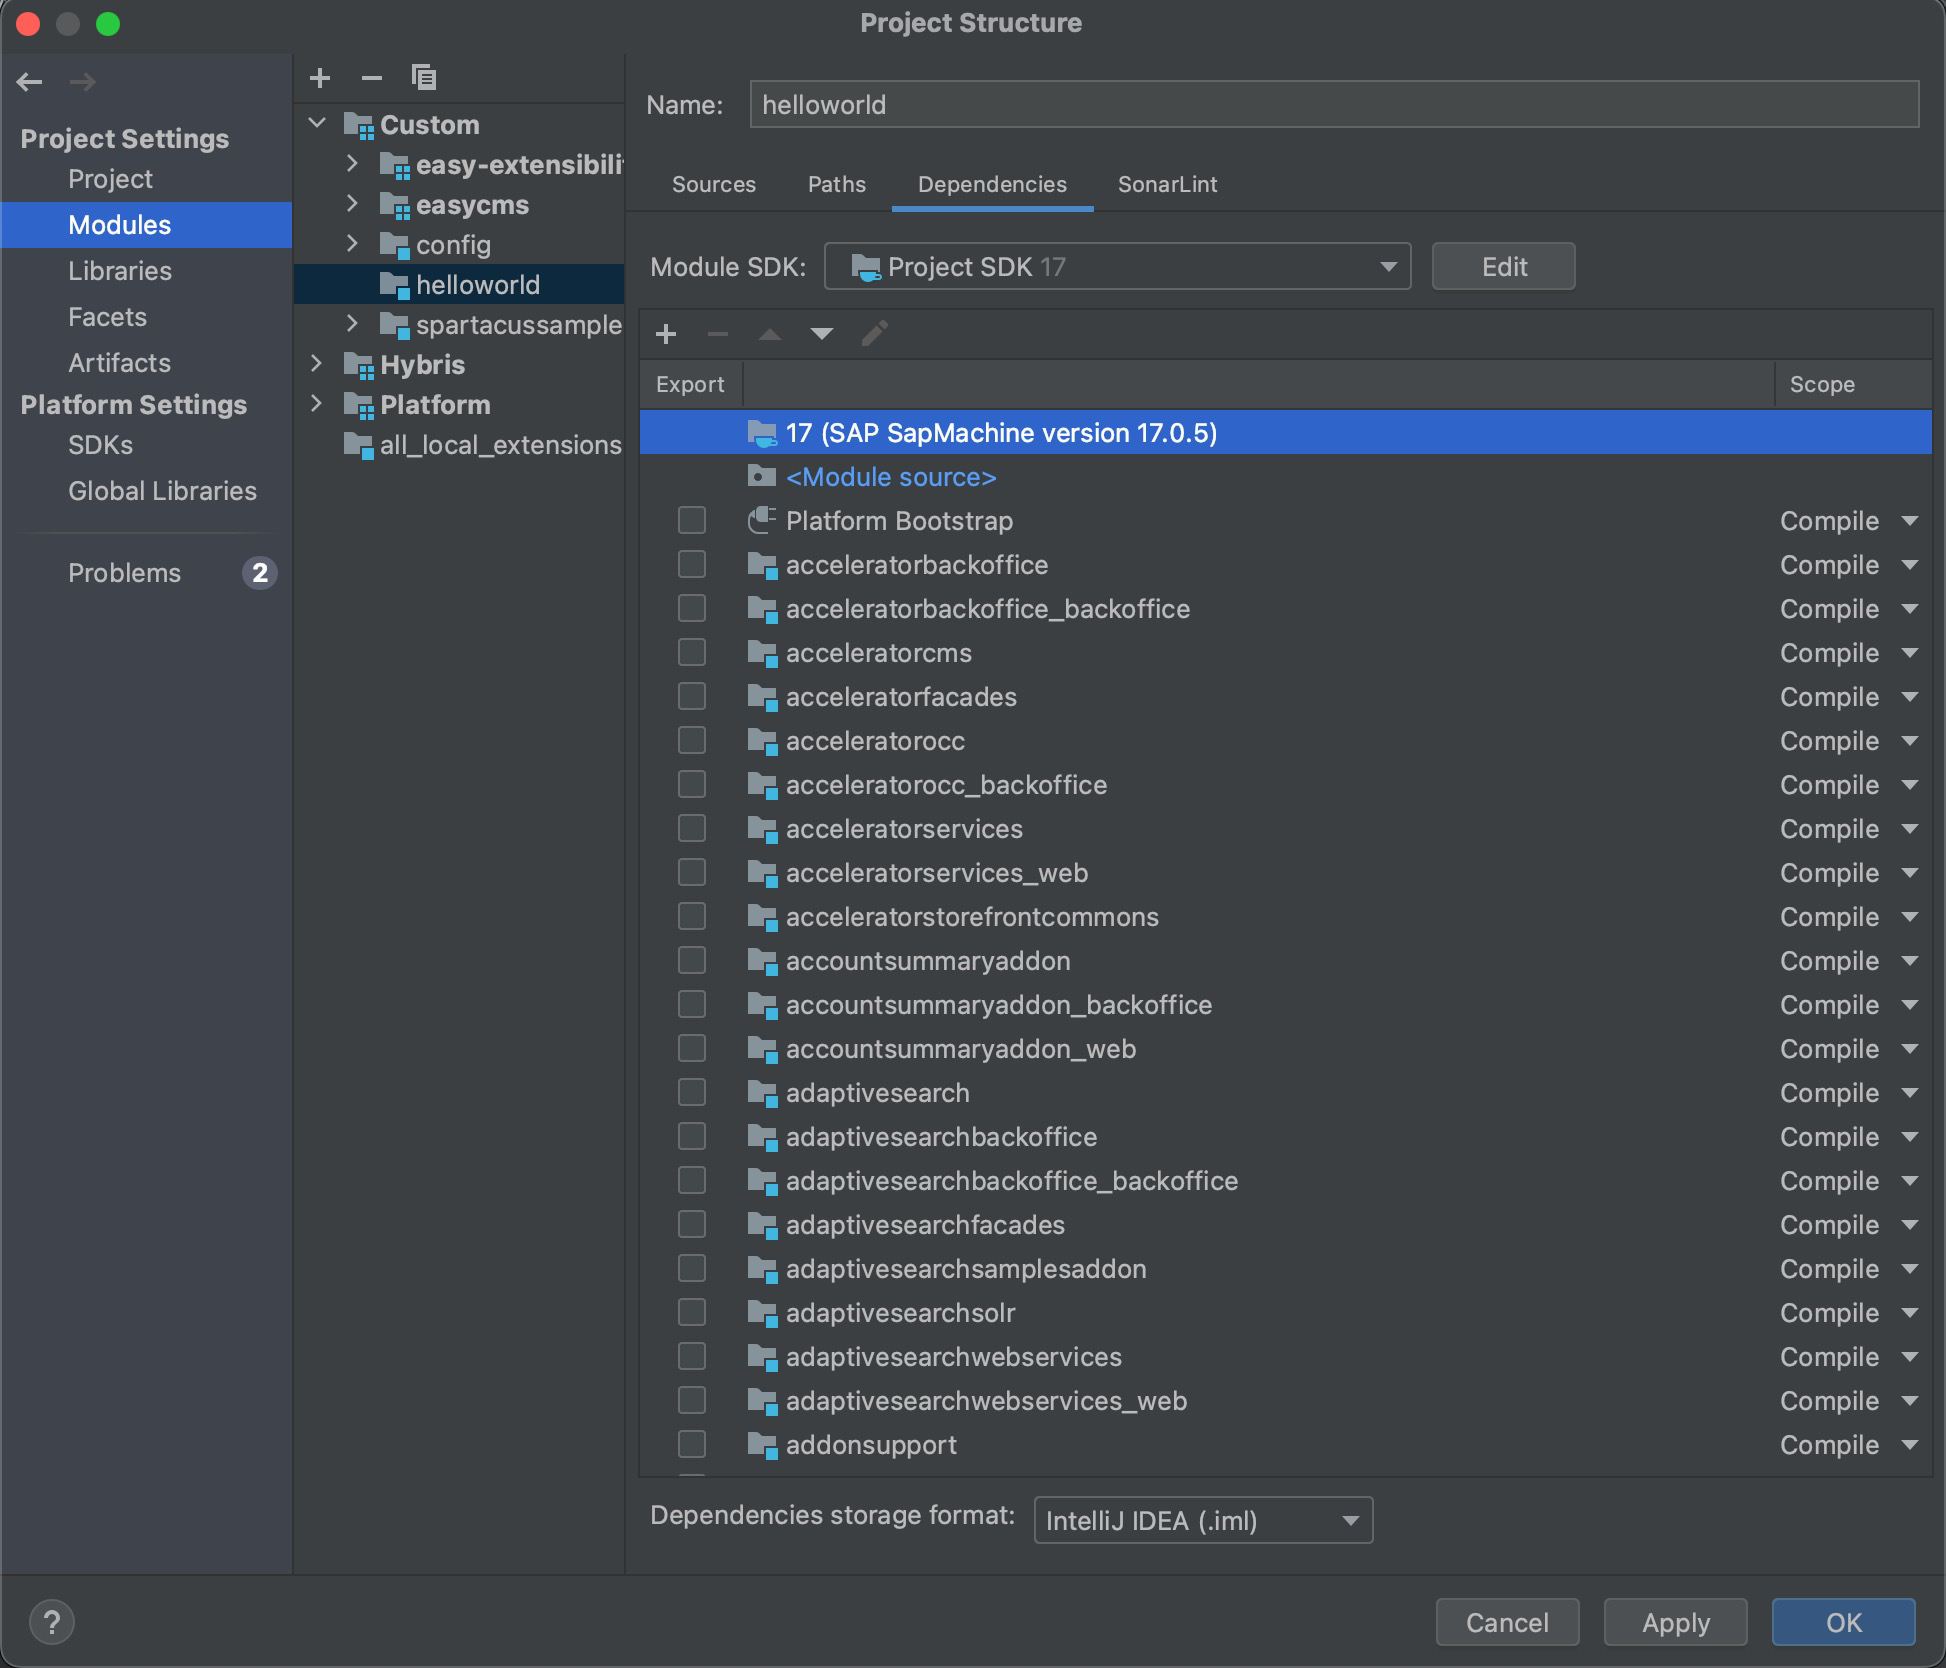Click the Add dependency plus icon
Viewport: 1946px width, 1668px height.
tap(666, 334)
